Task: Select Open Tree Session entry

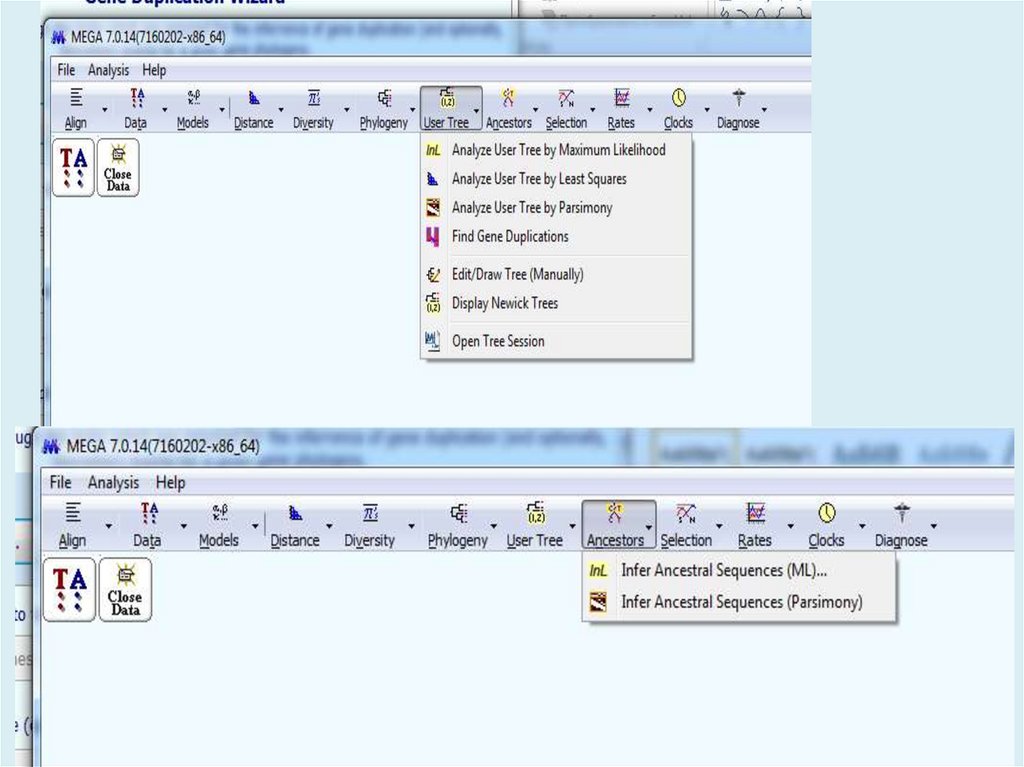Action: (556, 341)
